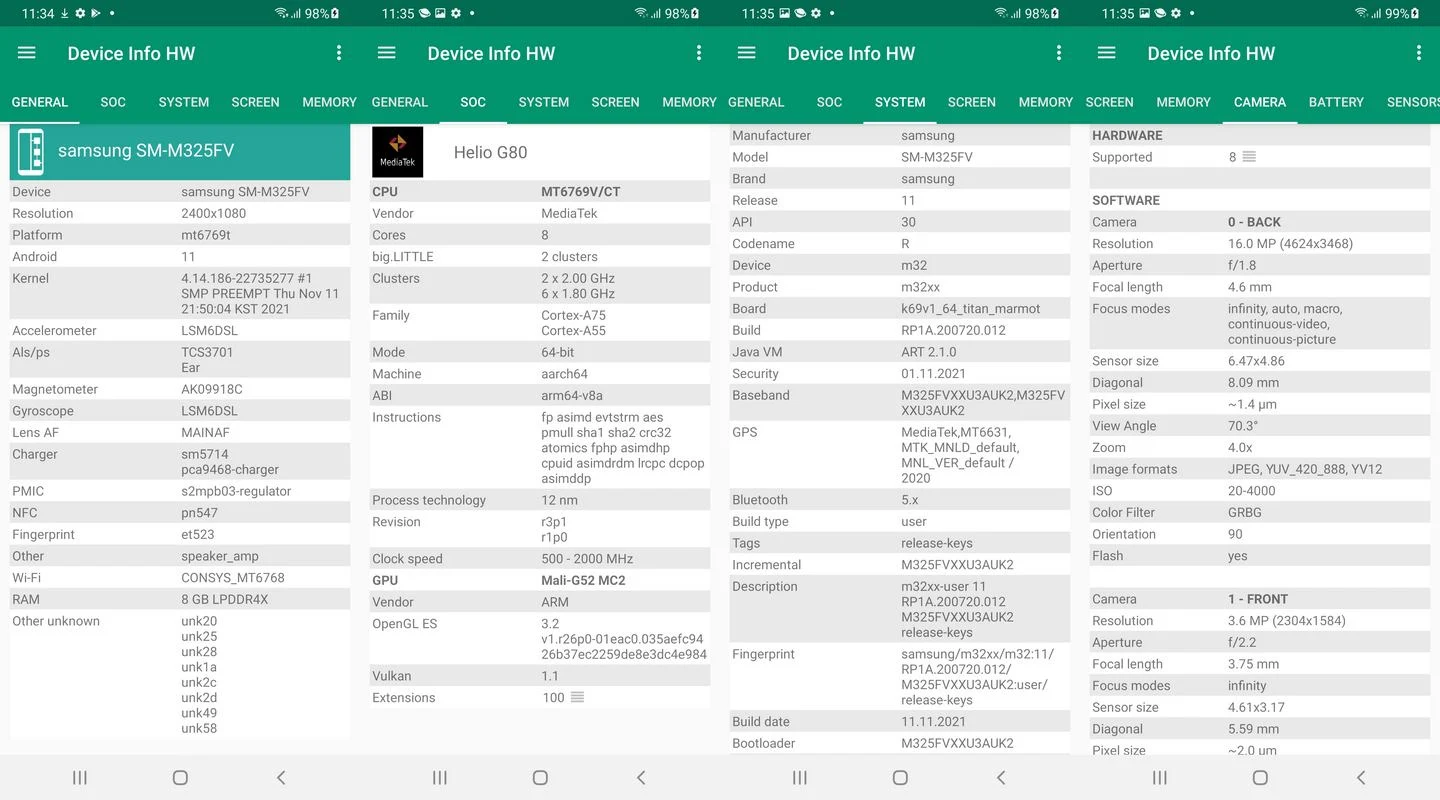Open the hamburger menu on the System-tab screen
The image size is (1440, 800).
(x=747, y=53)
